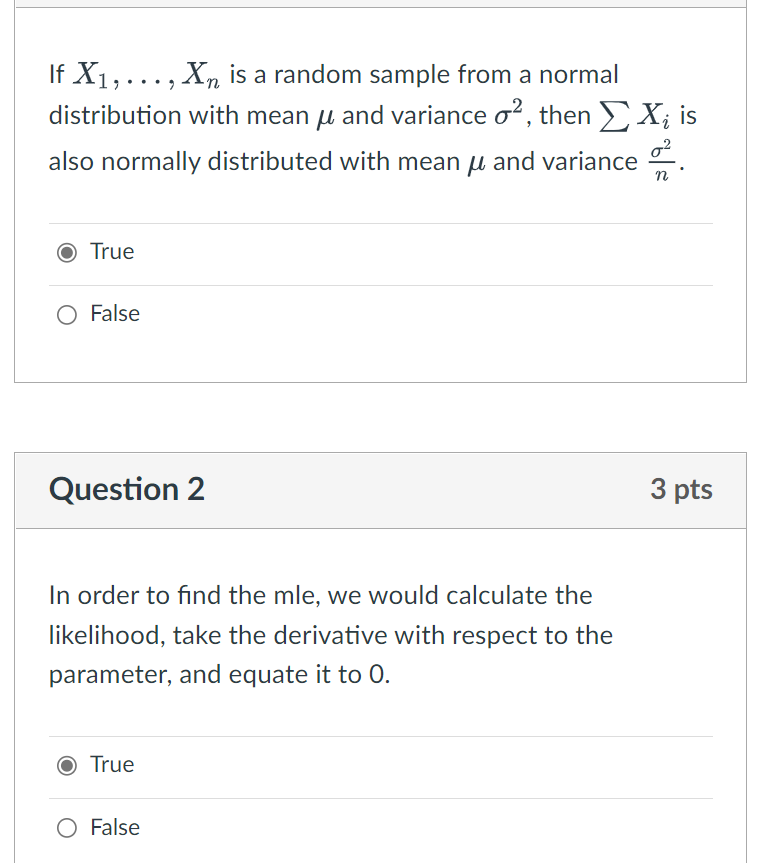Viewport: 758px width, 863px height.
Task: Click the True label text in Question 1
Action: coord(112,252)
